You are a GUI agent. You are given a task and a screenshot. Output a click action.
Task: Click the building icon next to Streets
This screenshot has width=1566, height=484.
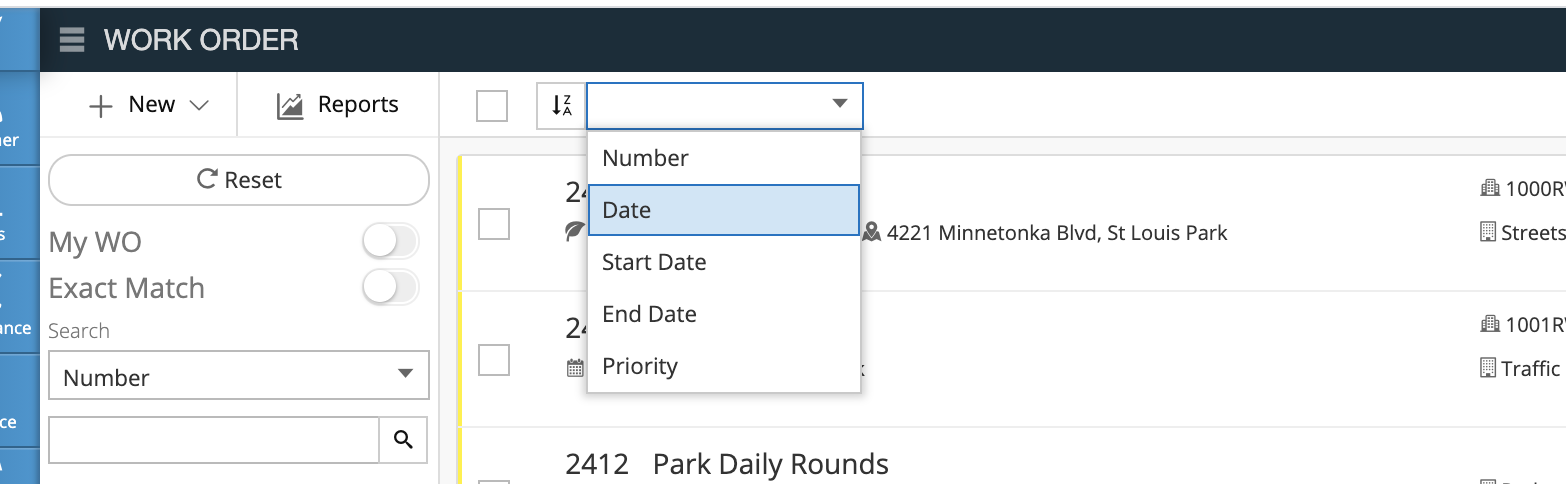click(x=1488, y=232)
